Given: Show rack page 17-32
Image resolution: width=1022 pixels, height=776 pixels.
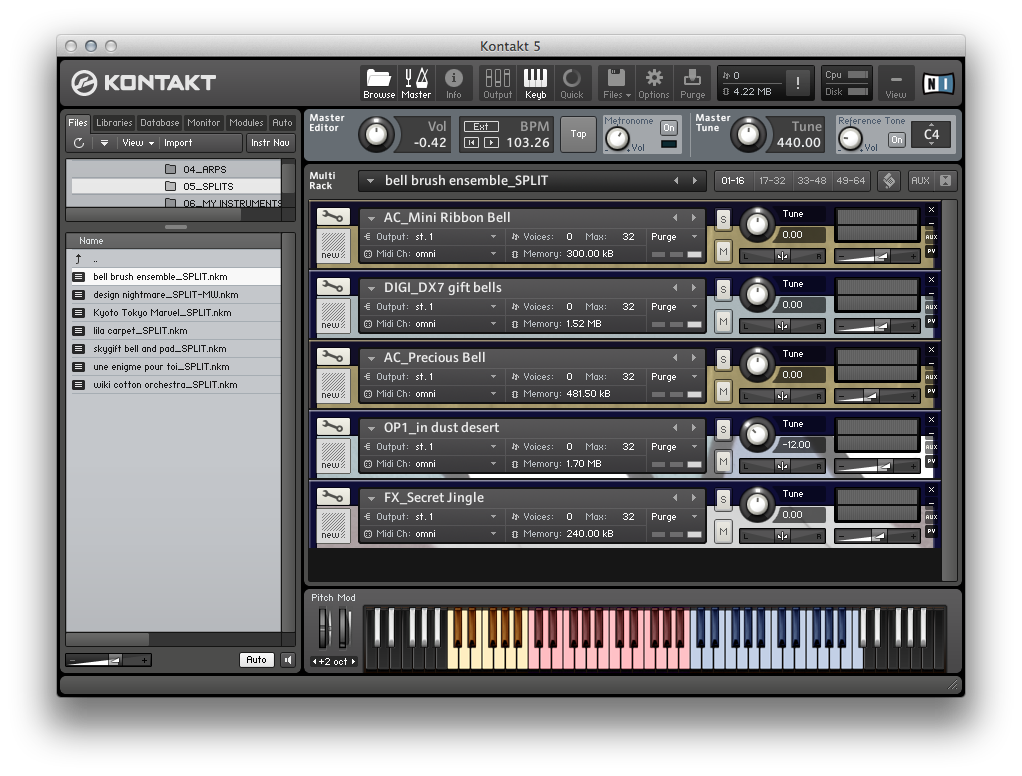Looking at the screenshot, I should (x=772, y=180).
